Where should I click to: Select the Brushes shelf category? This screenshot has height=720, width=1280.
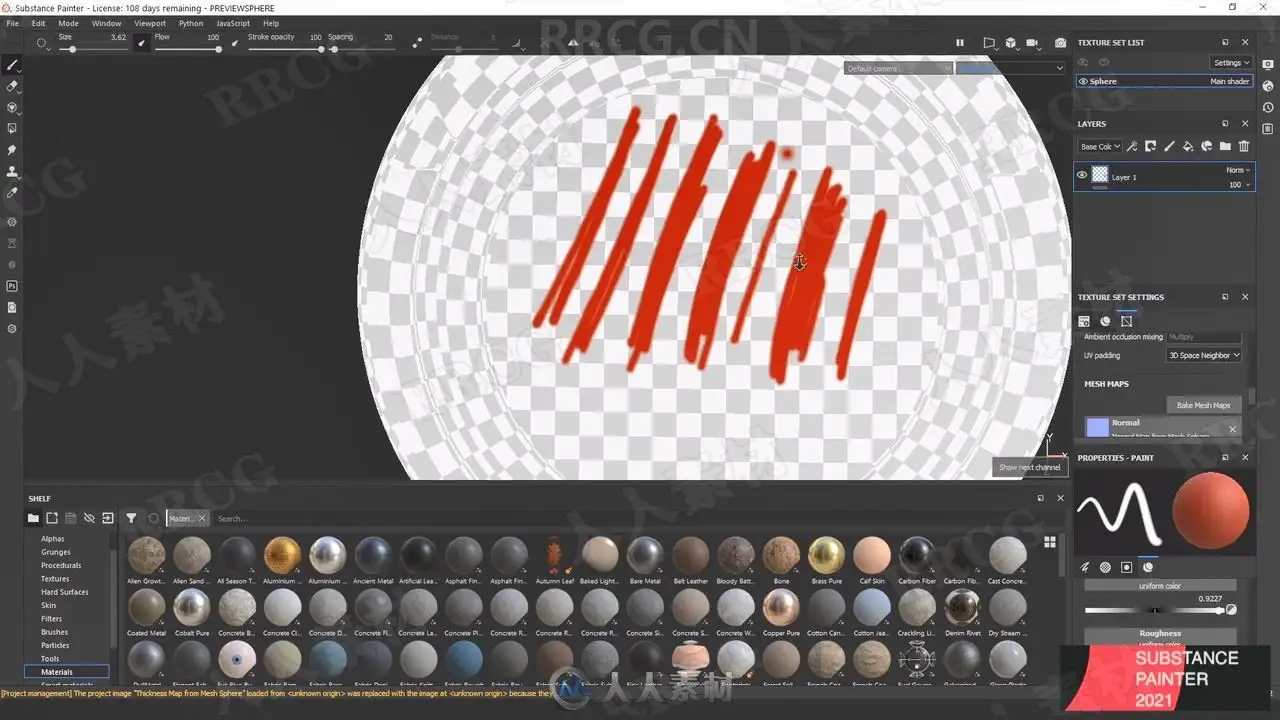click(x=55, y=632)
